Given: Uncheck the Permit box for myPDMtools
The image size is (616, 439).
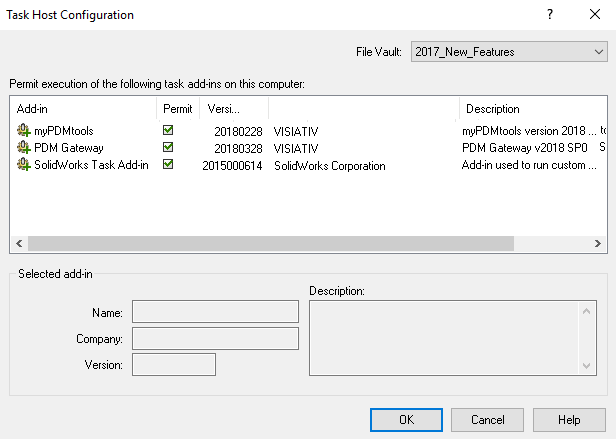Looking at the screenshot, I should tap(168, 130).
